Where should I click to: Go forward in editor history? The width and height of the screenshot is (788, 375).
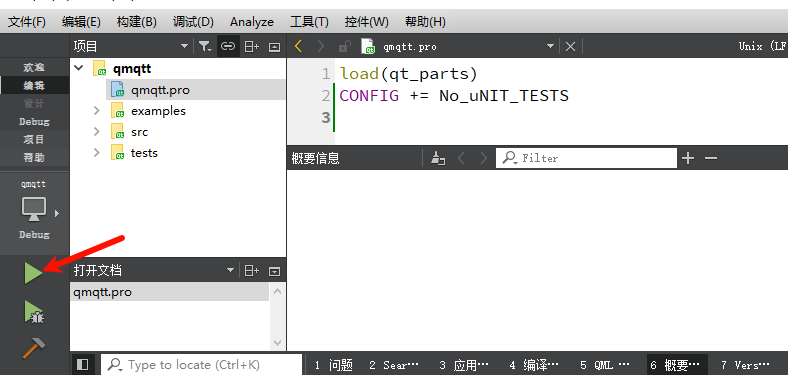[x=321, y=47]
